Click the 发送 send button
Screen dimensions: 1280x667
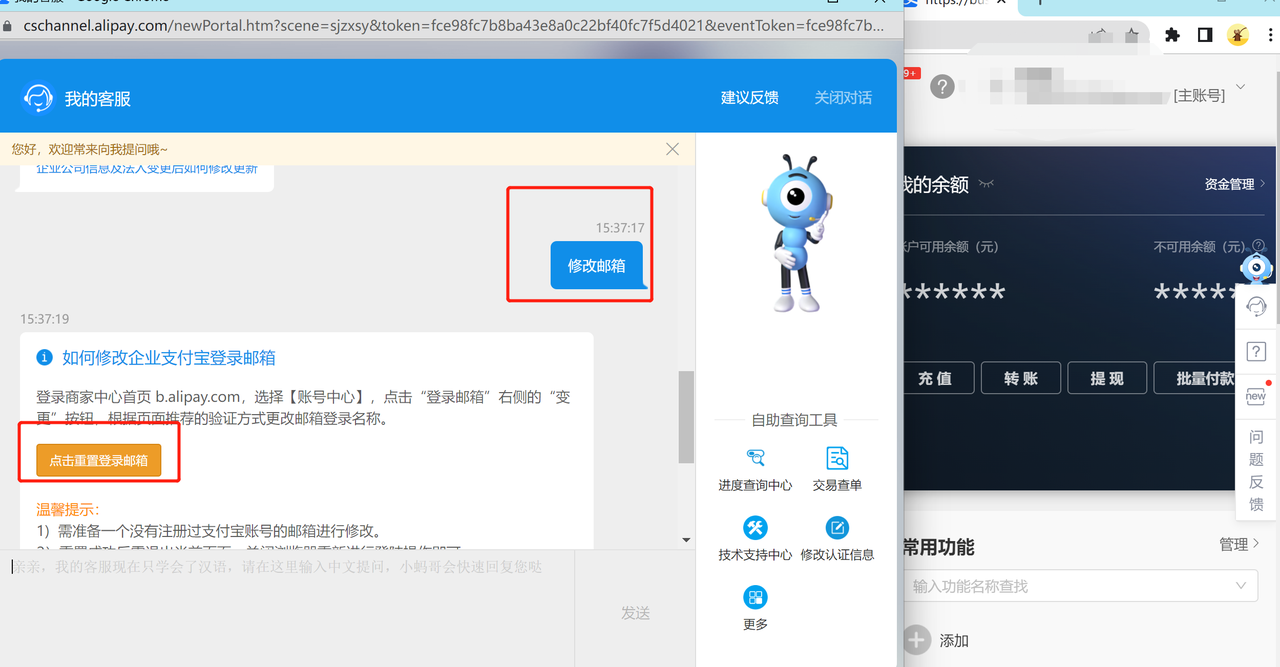[x=636, y=613]
